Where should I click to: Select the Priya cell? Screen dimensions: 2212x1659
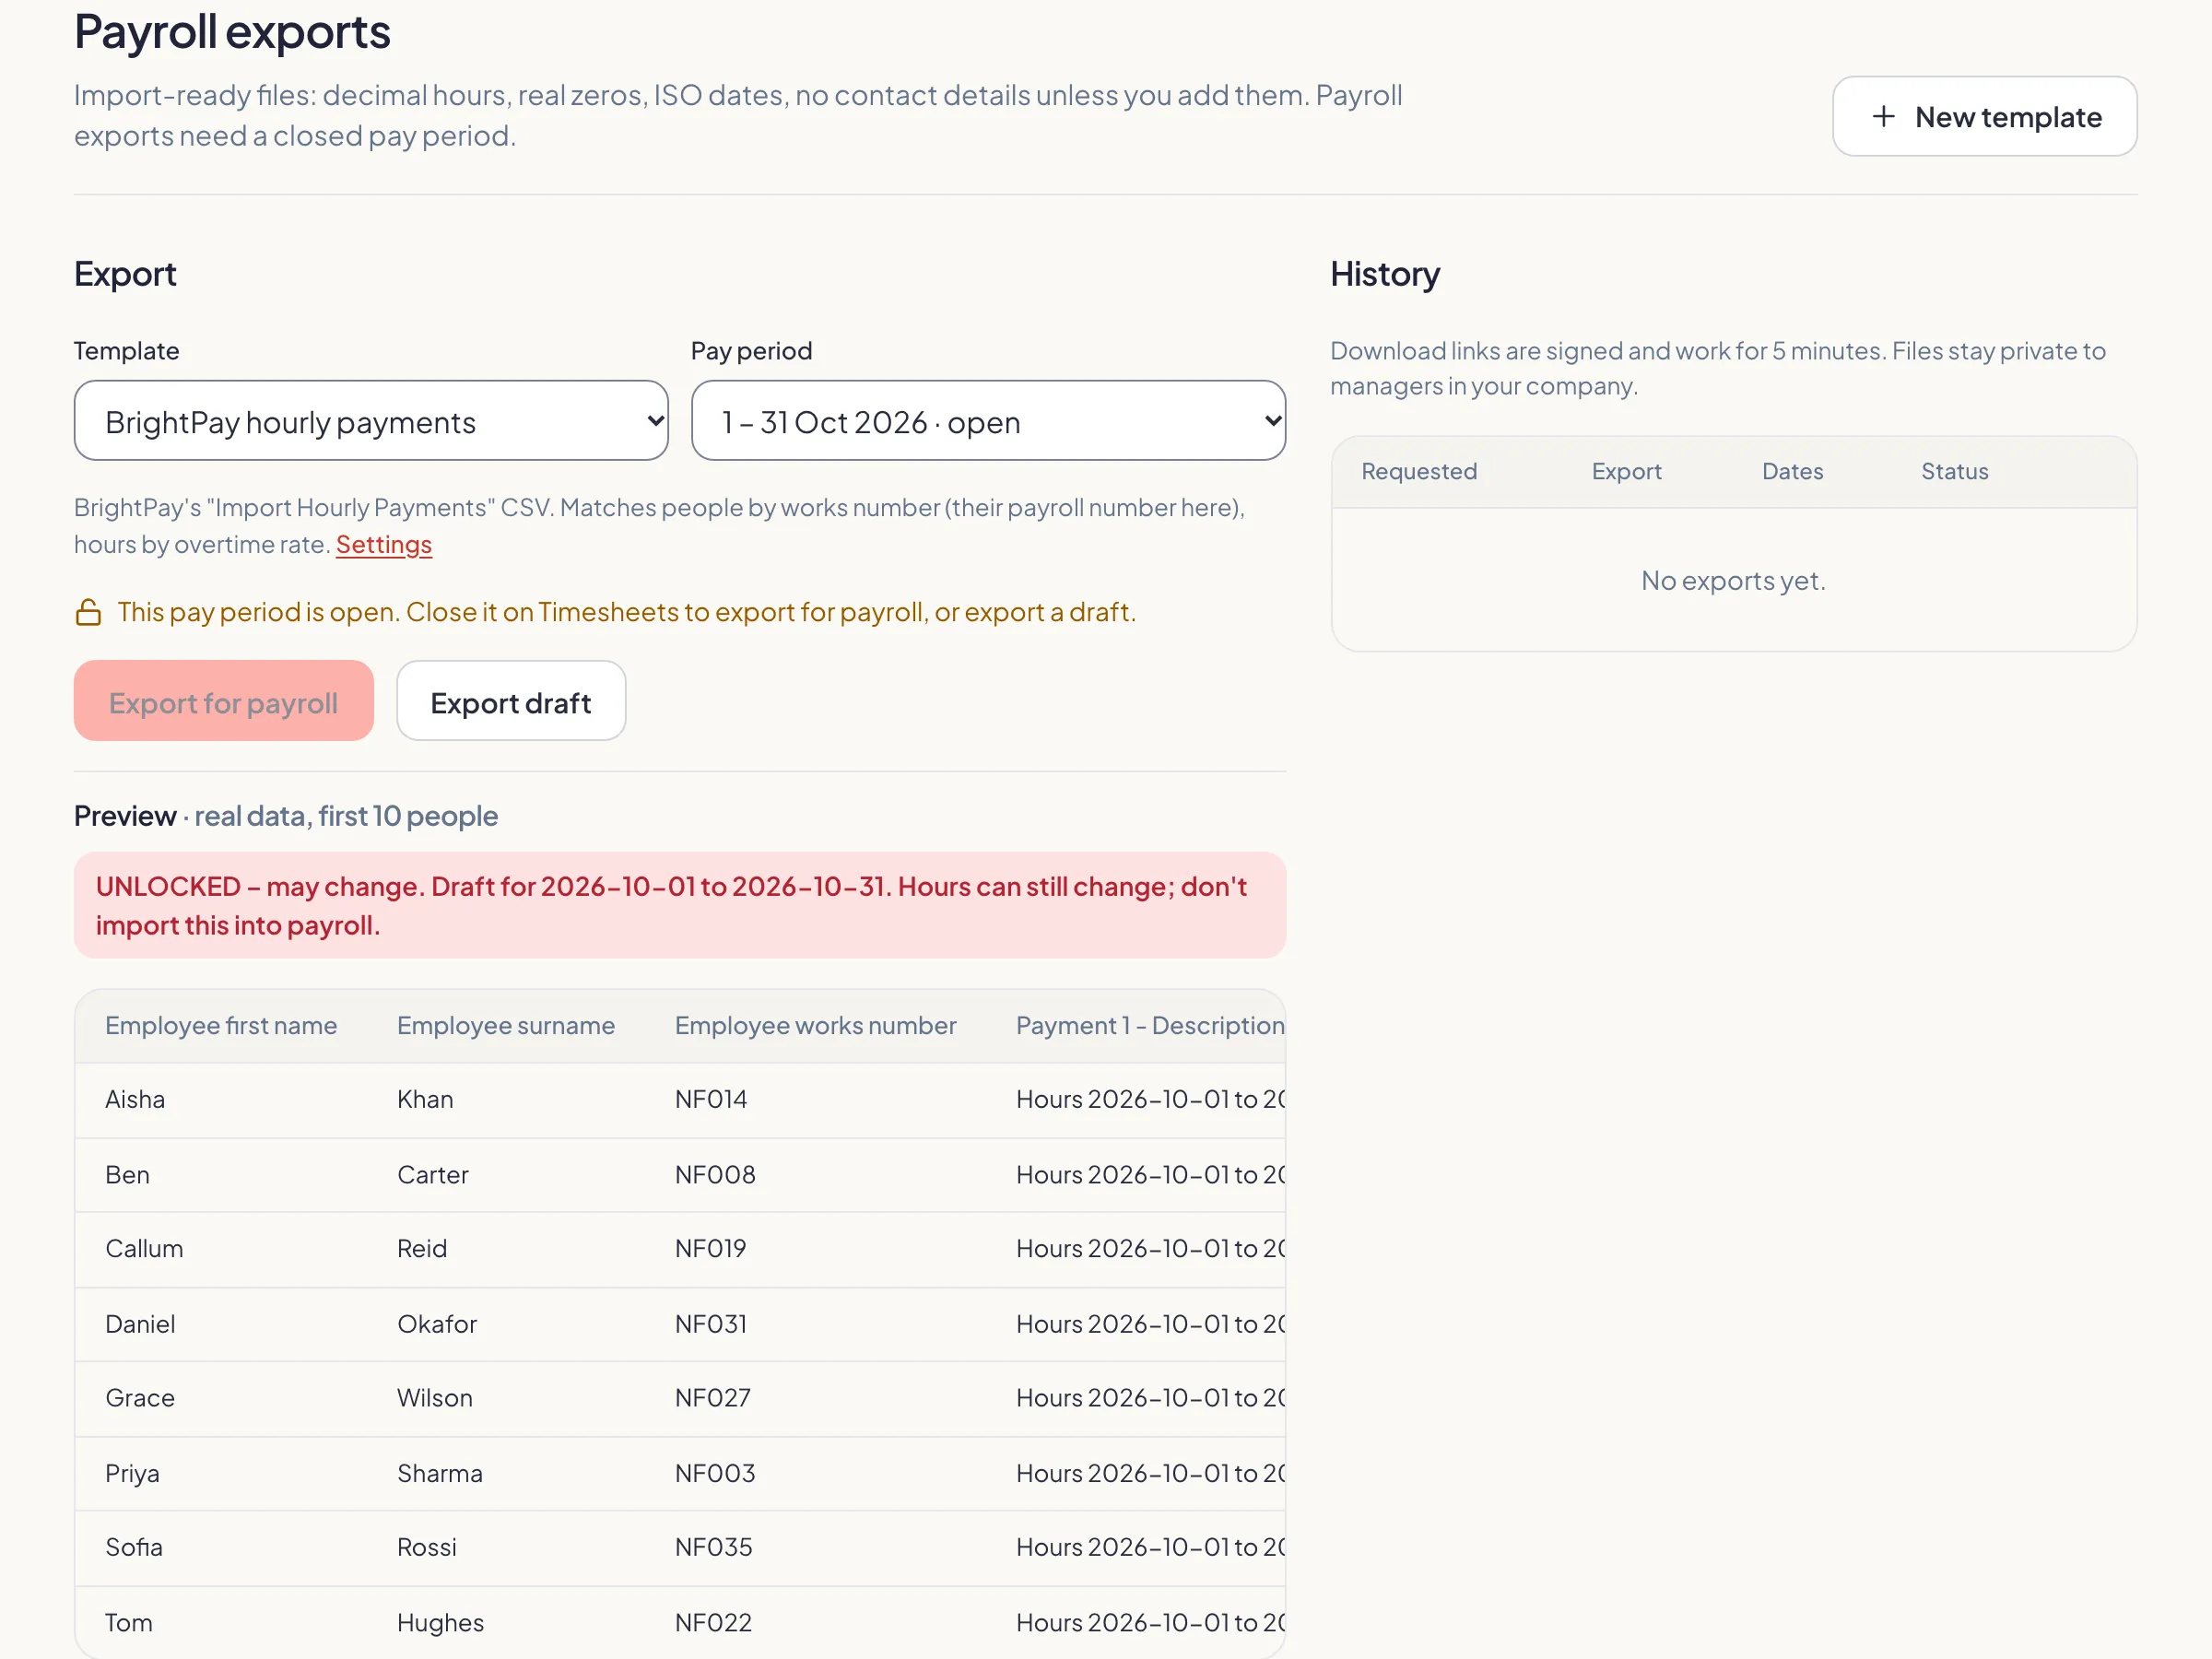coord(132,1473)
